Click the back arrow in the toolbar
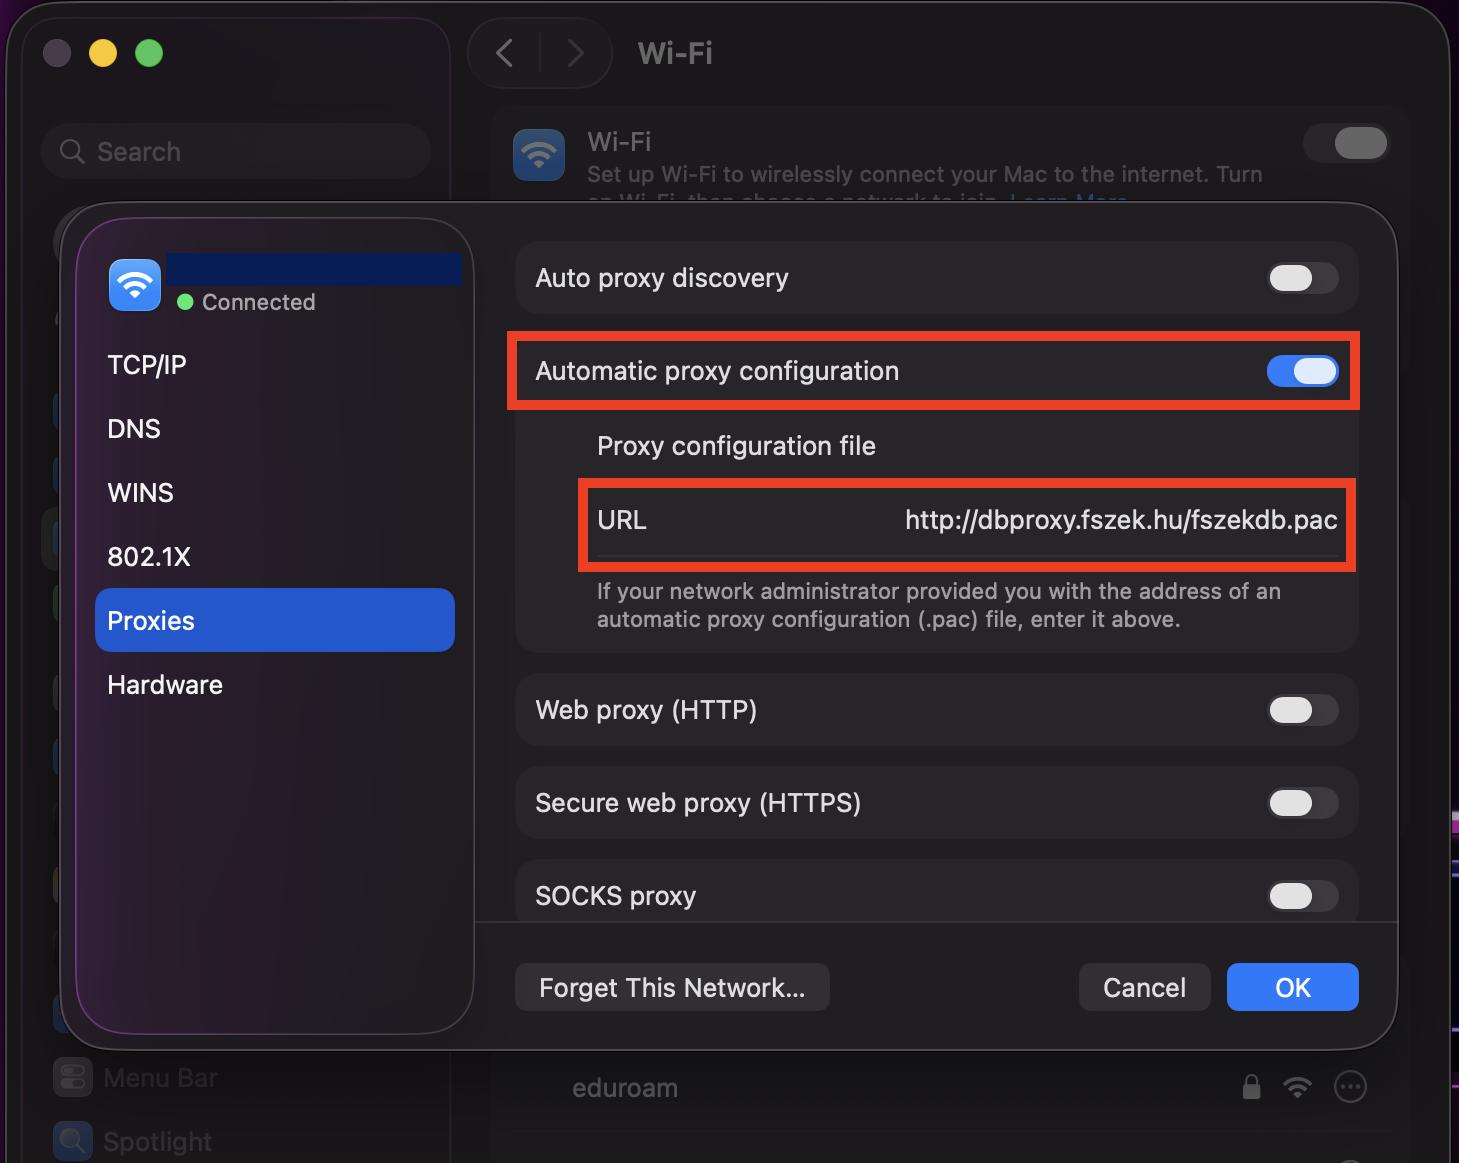 click(505, 53)
